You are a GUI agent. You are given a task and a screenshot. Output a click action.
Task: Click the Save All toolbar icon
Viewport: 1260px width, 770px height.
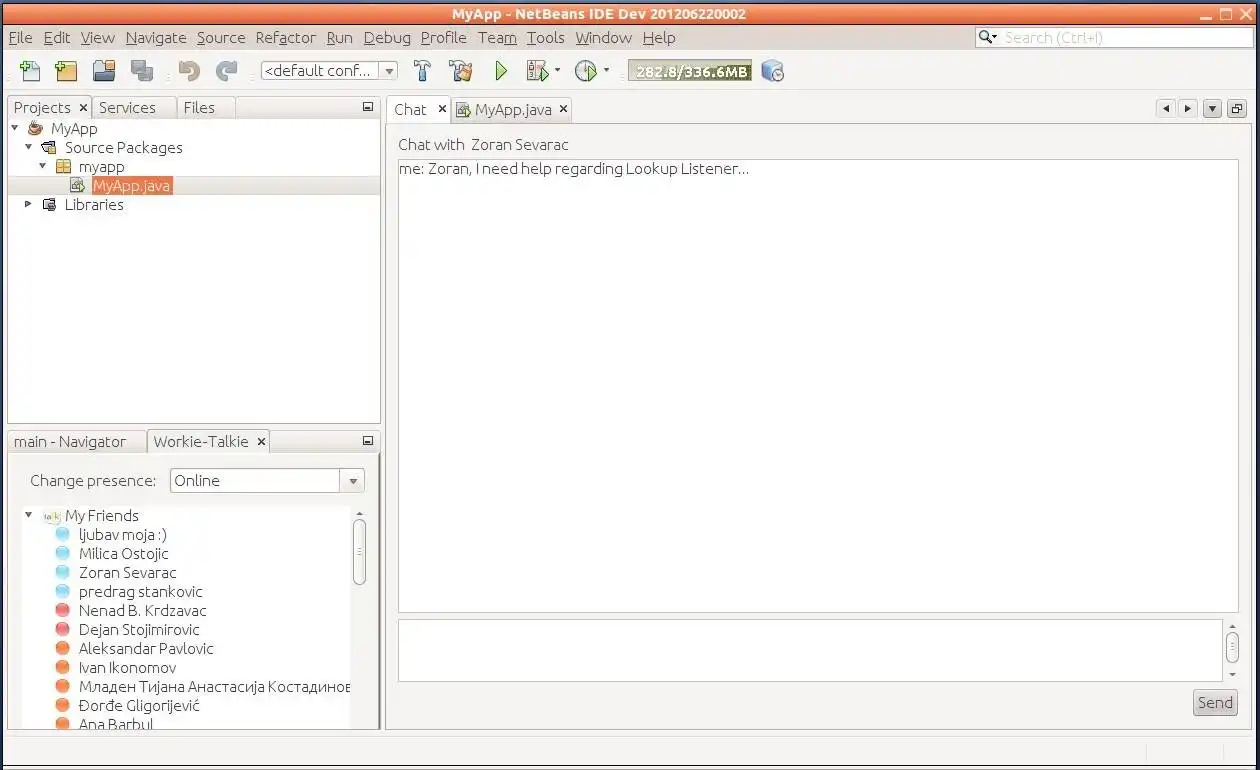tap(142, 71)
